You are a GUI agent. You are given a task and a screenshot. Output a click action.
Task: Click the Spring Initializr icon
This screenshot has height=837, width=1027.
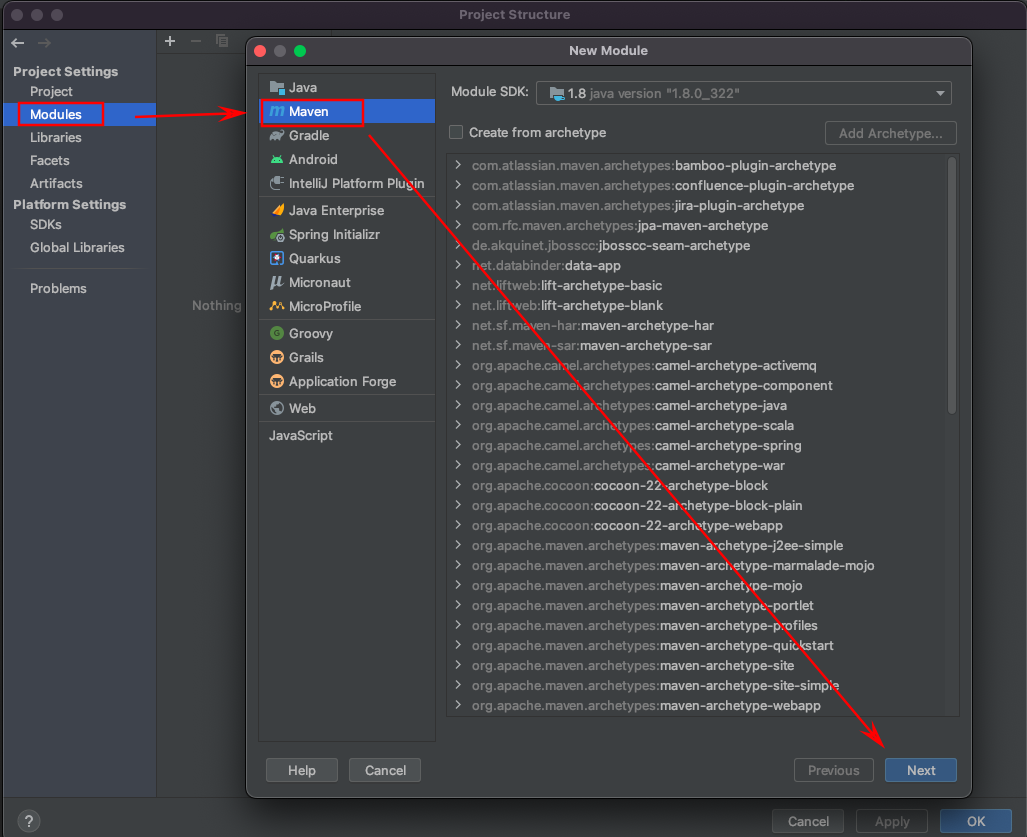click(277, 234)
